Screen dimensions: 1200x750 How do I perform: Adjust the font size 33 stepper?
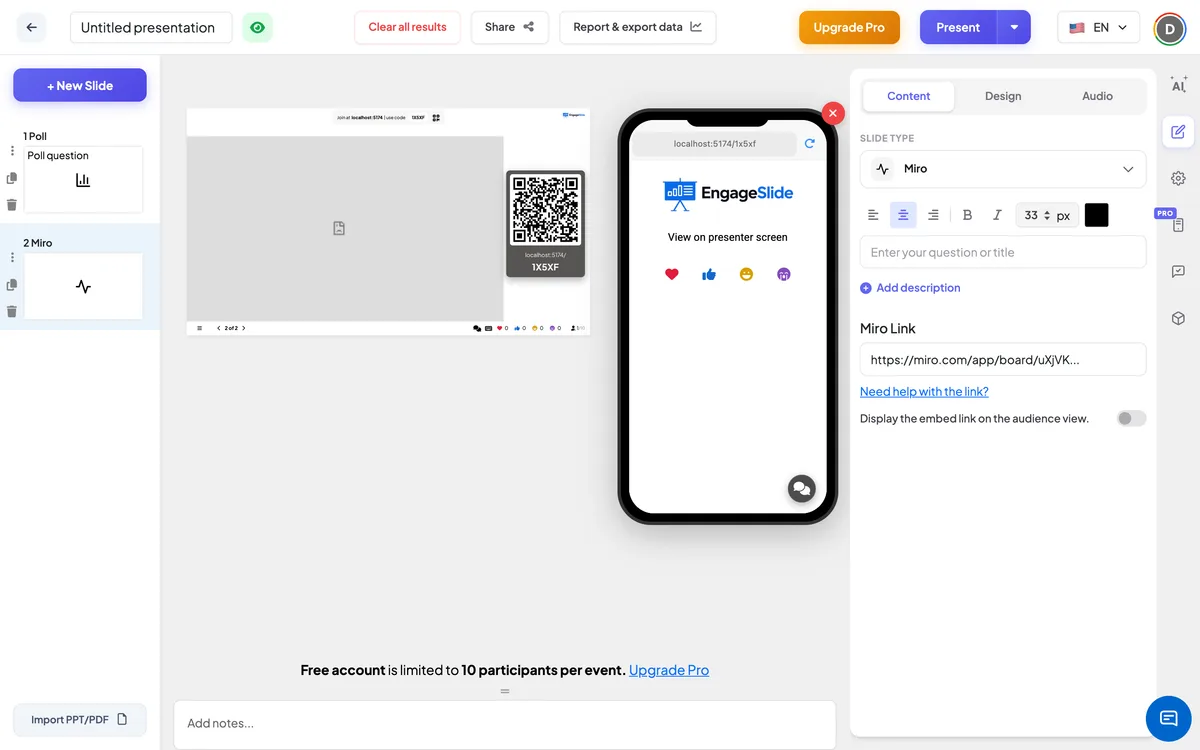click(1047, 215)
